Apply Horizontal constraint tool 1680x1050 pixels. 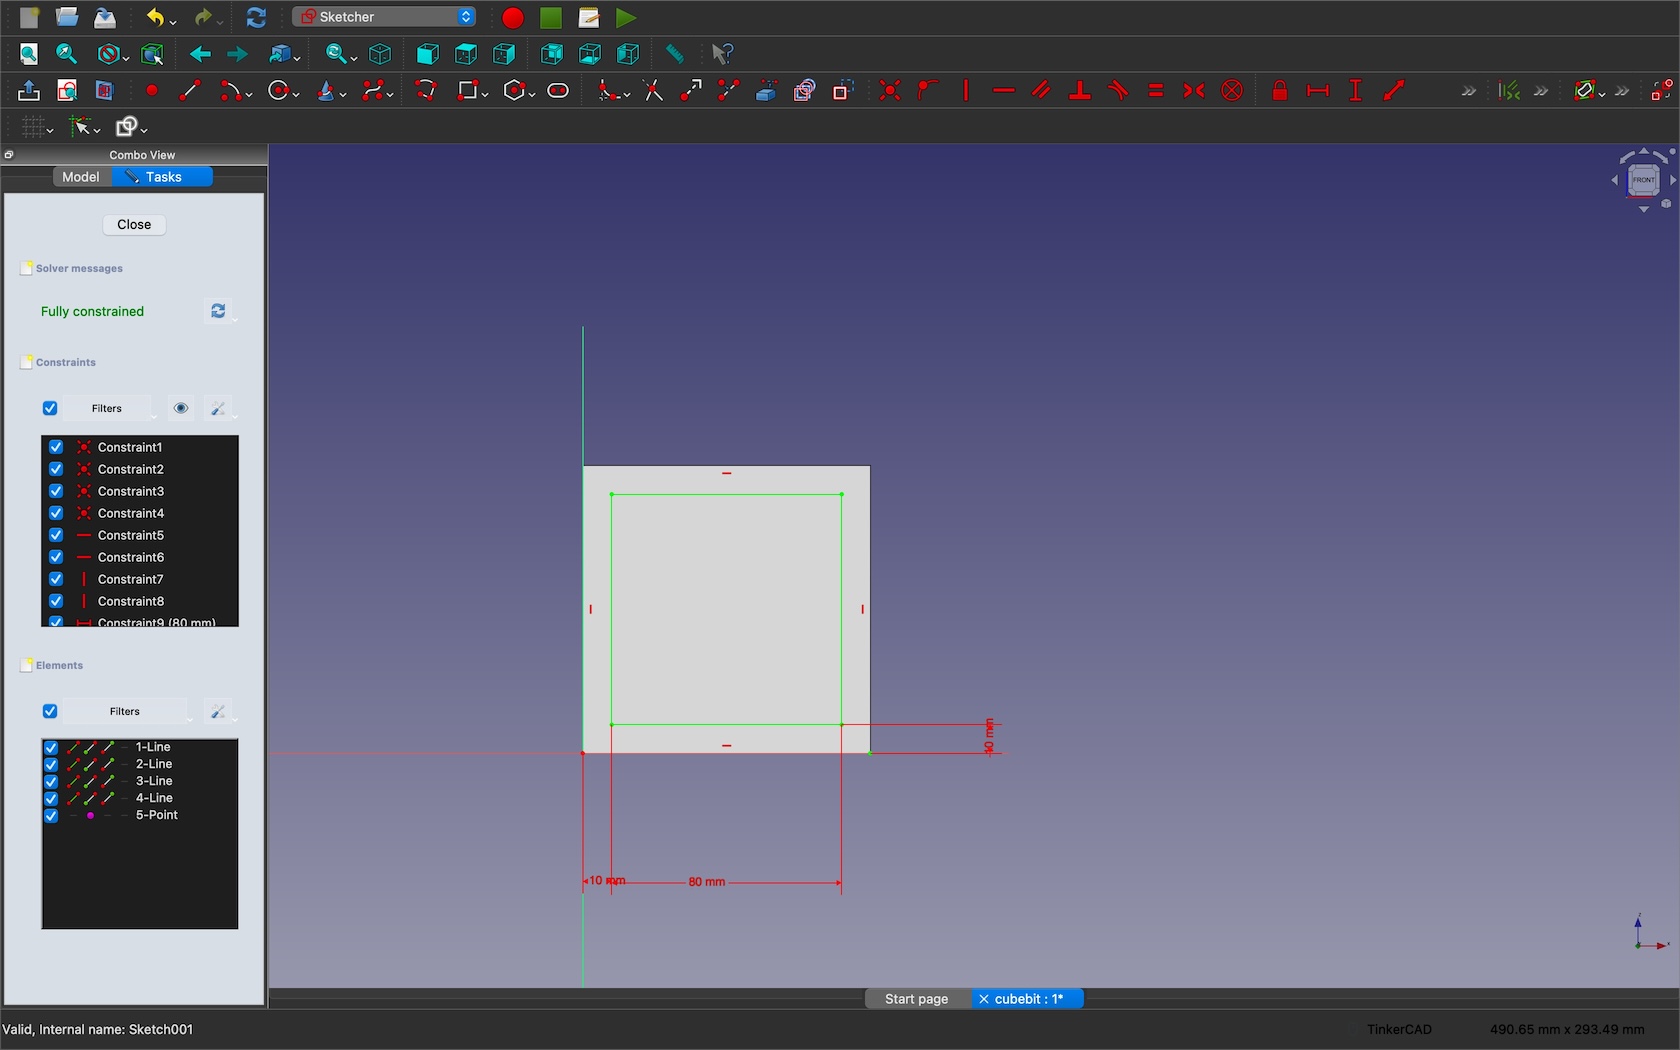tap(1004, 91)
